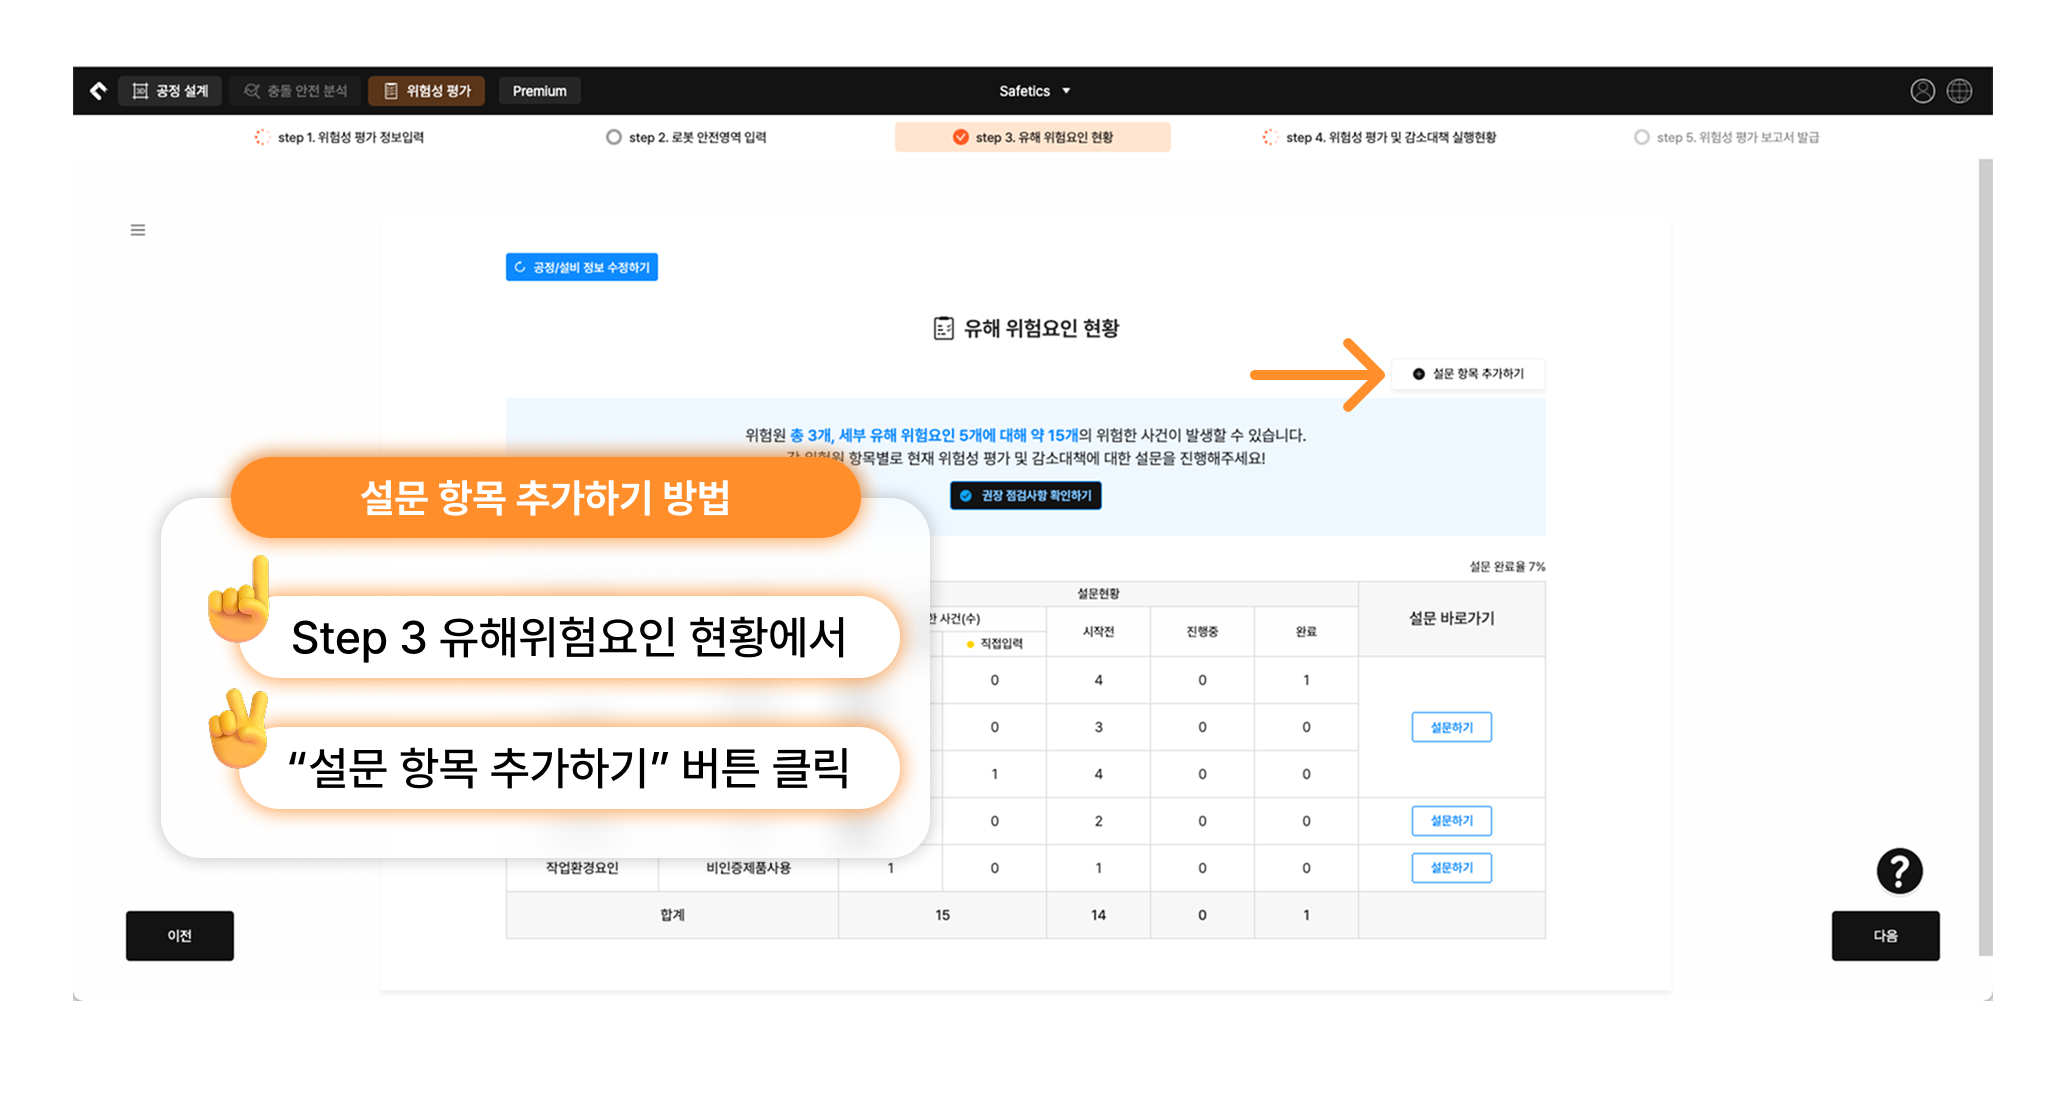2066x1111 pixels.
Task: Click the 다음 next button
Action: [1885, 936]
